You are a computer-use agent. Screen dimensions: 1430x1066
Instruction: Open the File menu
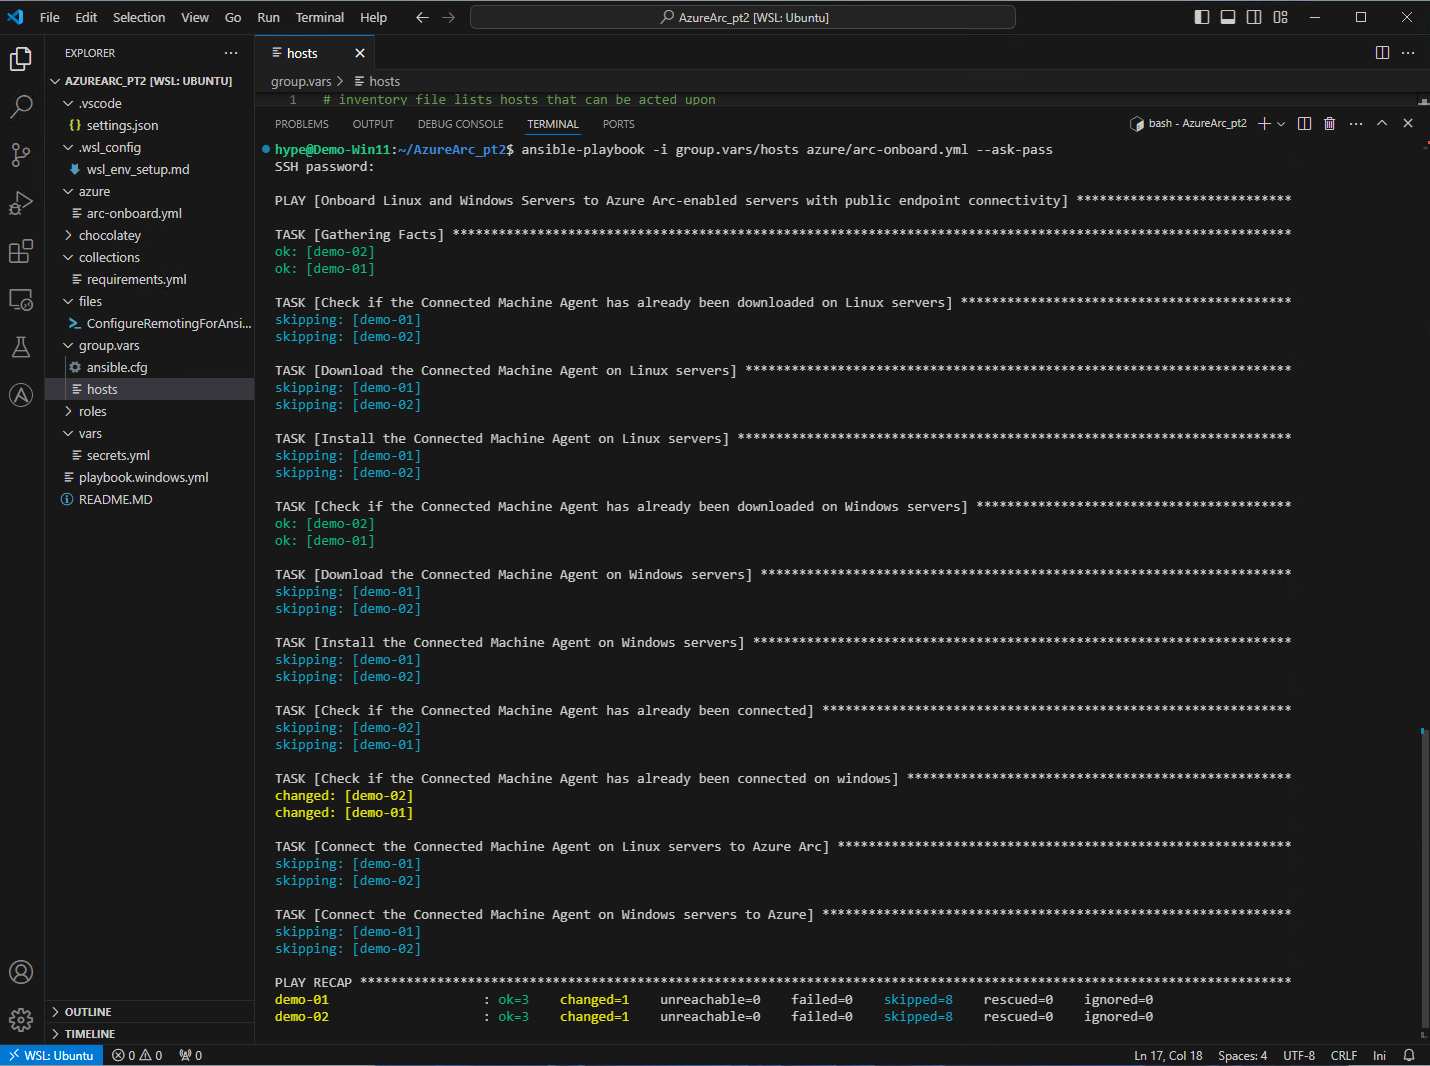[49, 17]
